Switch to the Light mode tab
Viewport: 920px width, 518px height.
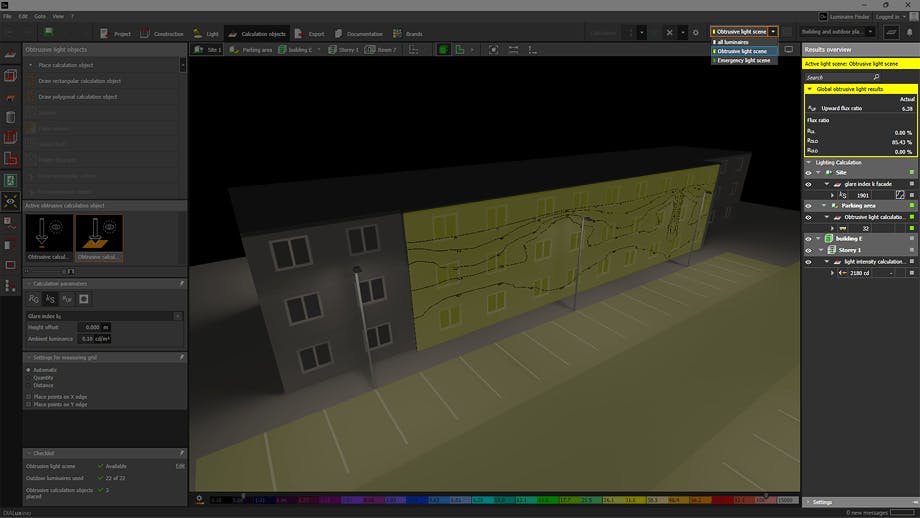[x=206, y=33]
